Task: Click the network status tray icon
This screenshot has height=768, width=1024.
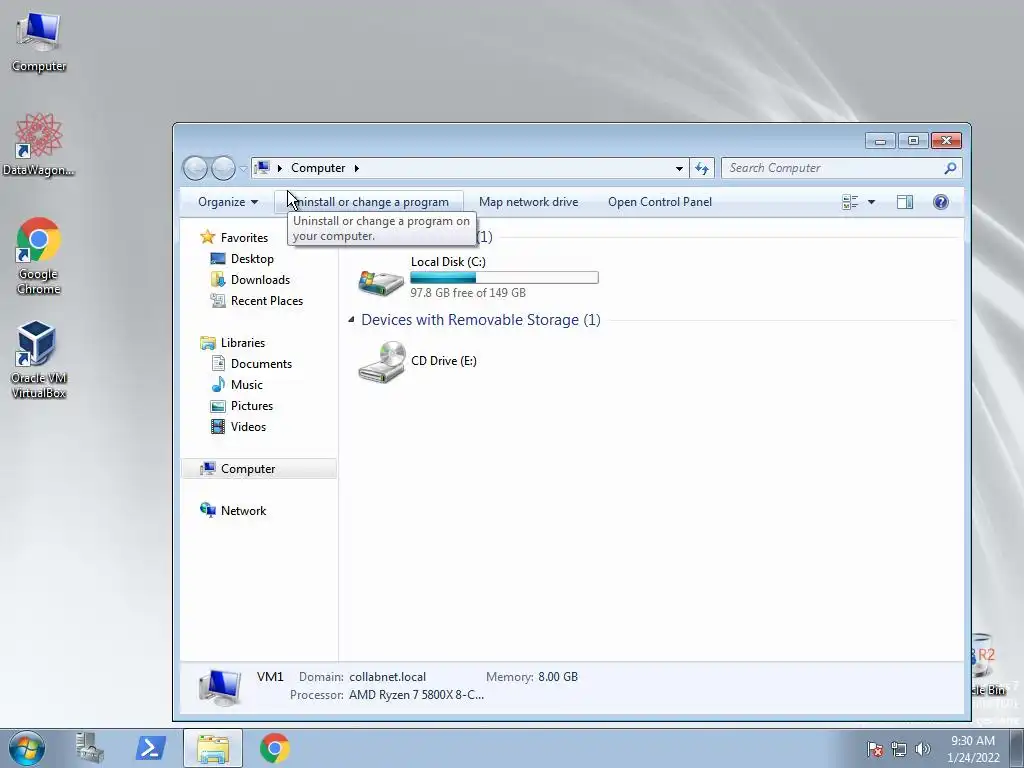Action: coord(899,750)
